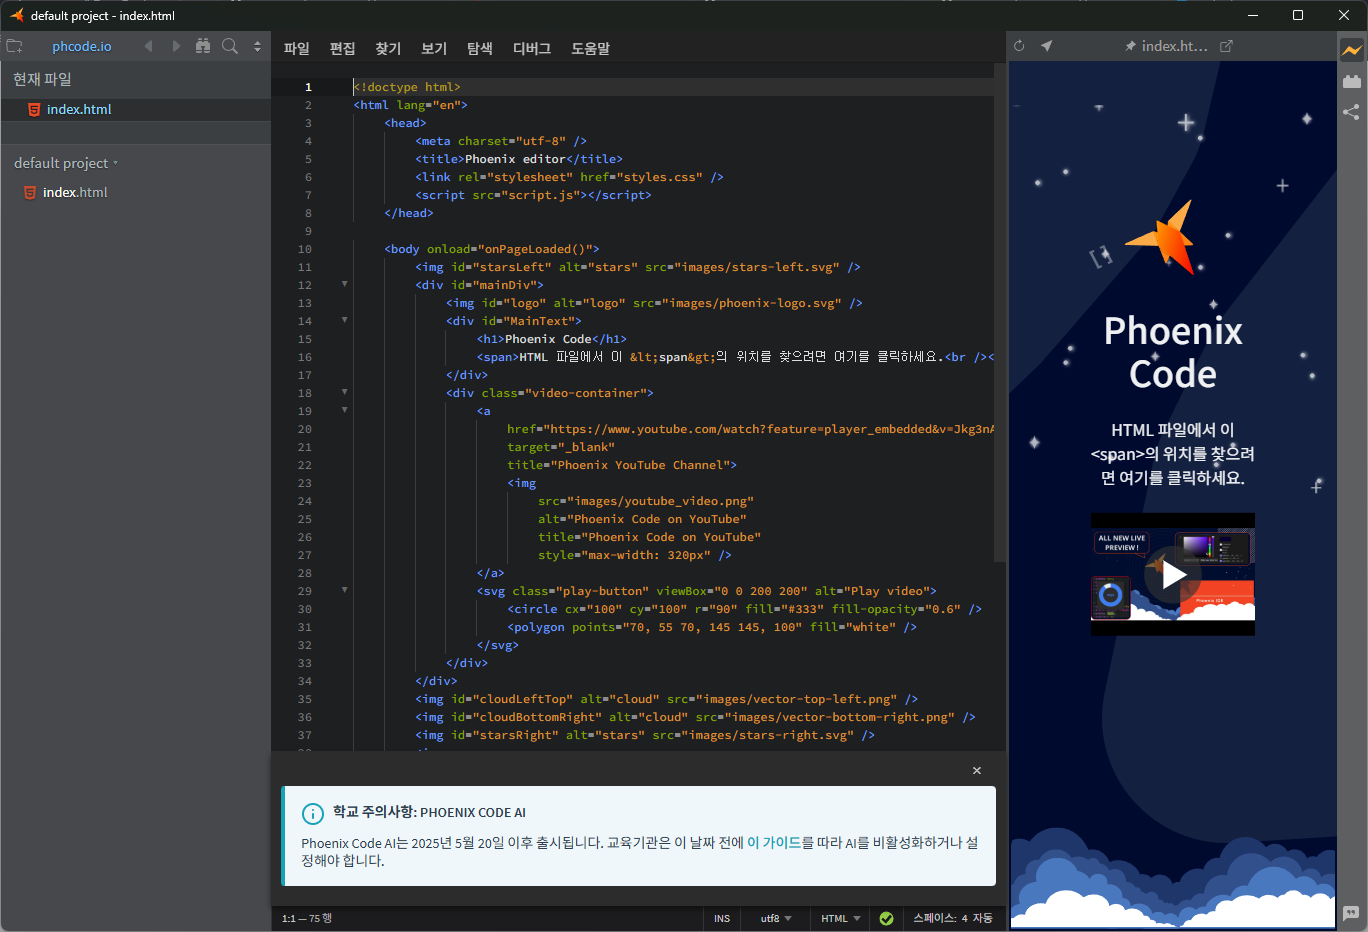Viewport: 1368px width, 932px height.
Task: Click the doctype html code line
Action: pos(407,87)
